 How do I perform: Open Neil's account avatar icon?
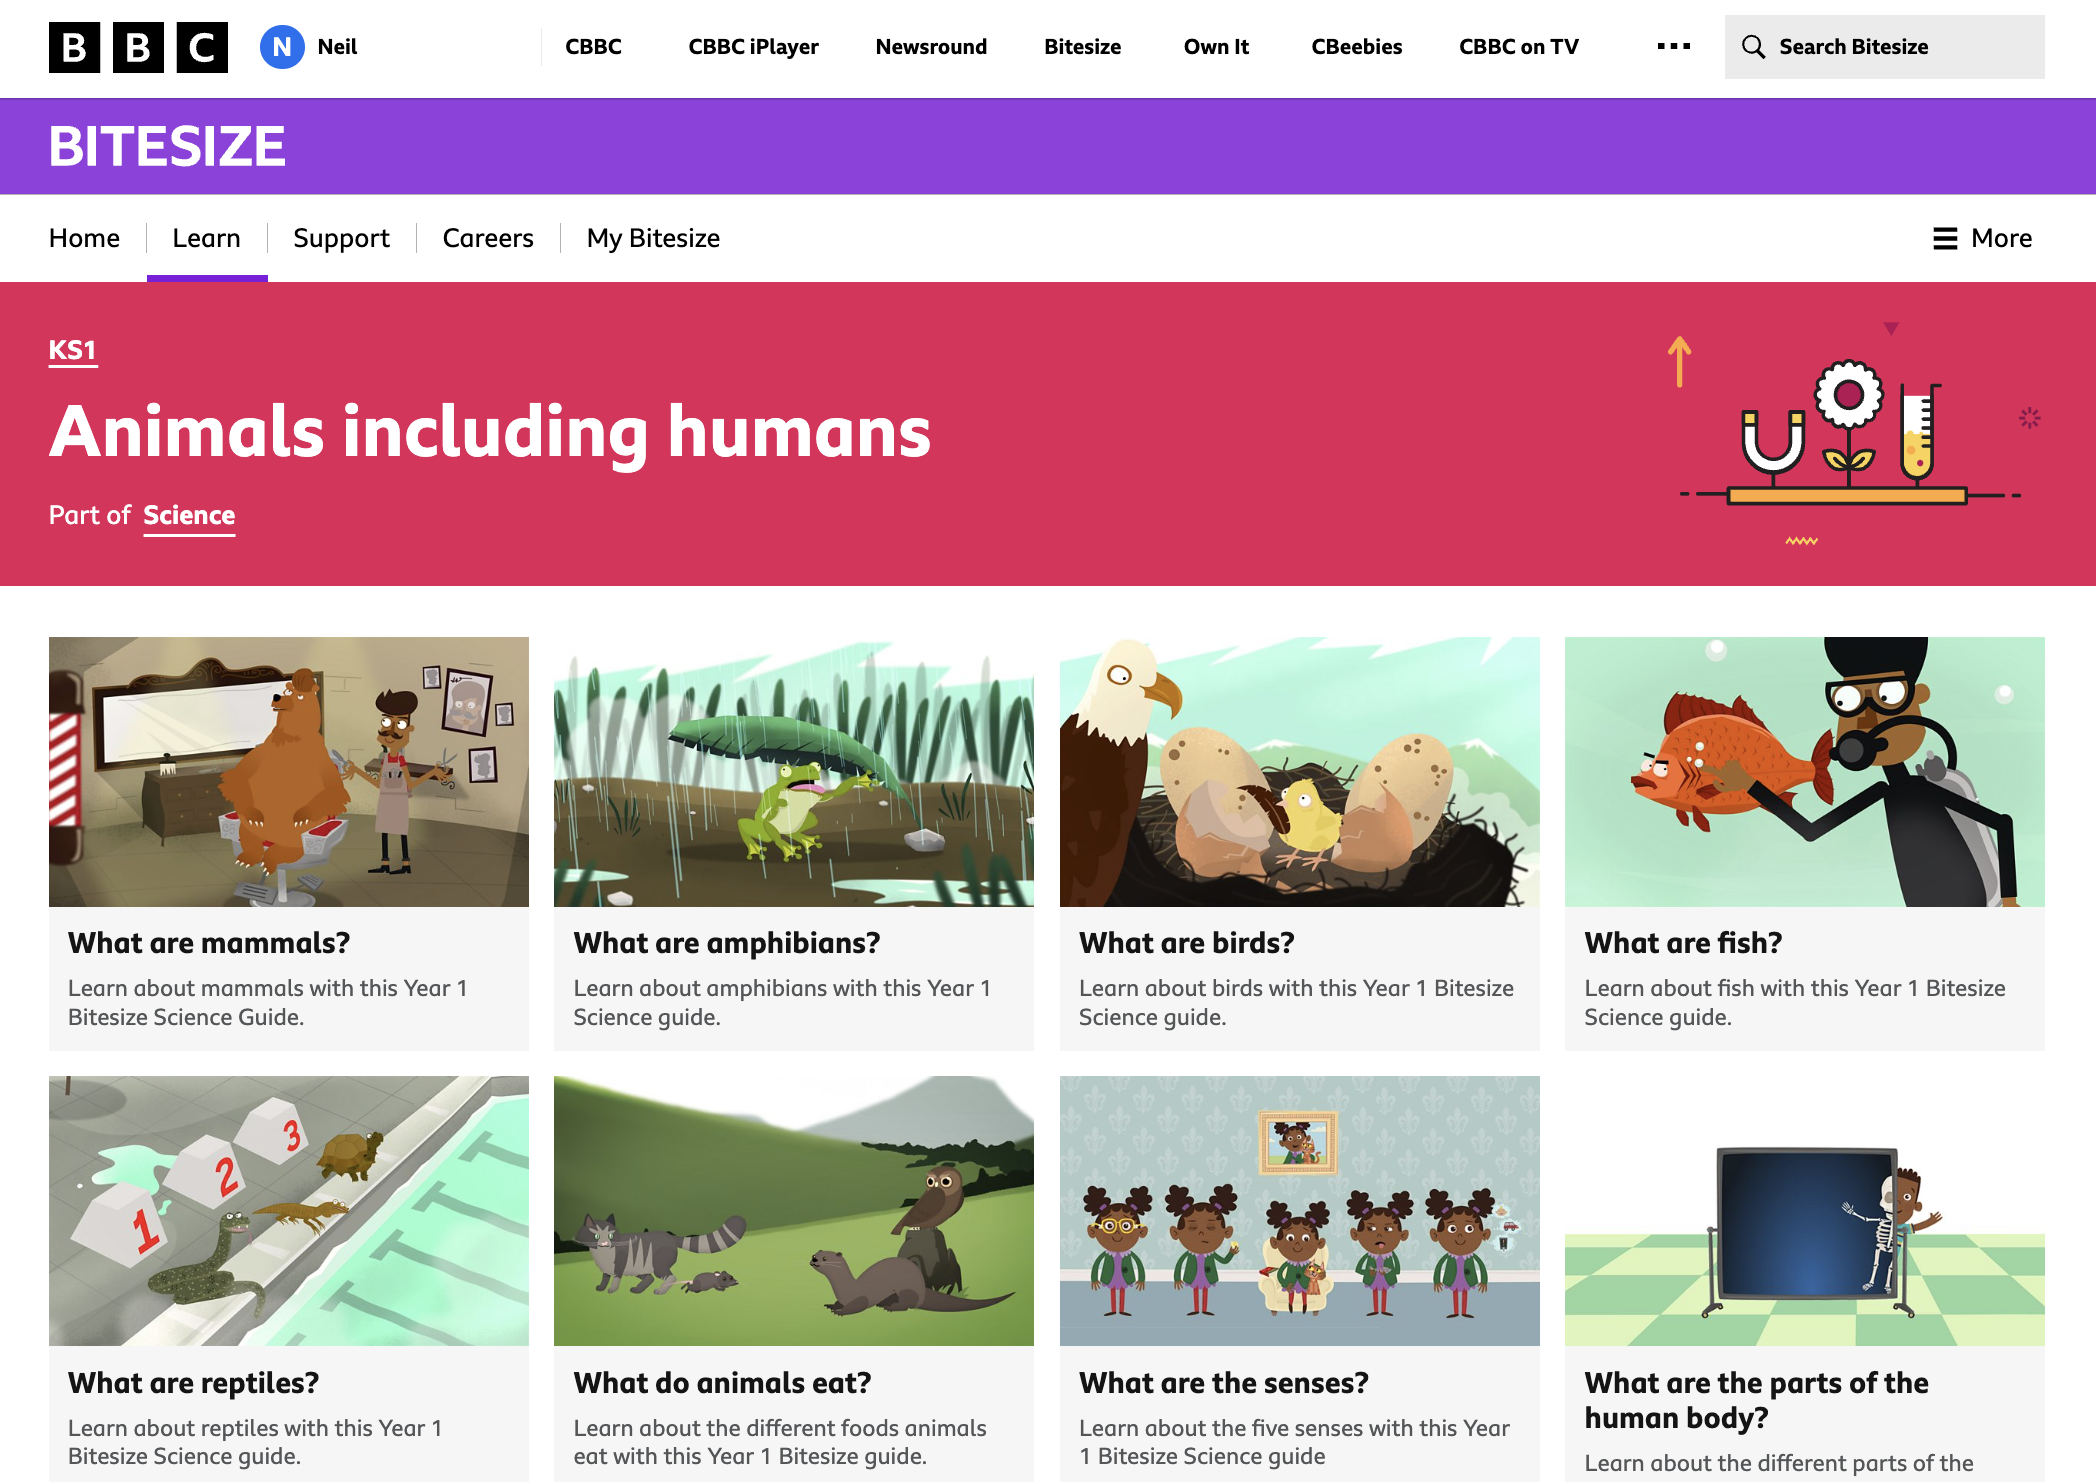point(282,47)
